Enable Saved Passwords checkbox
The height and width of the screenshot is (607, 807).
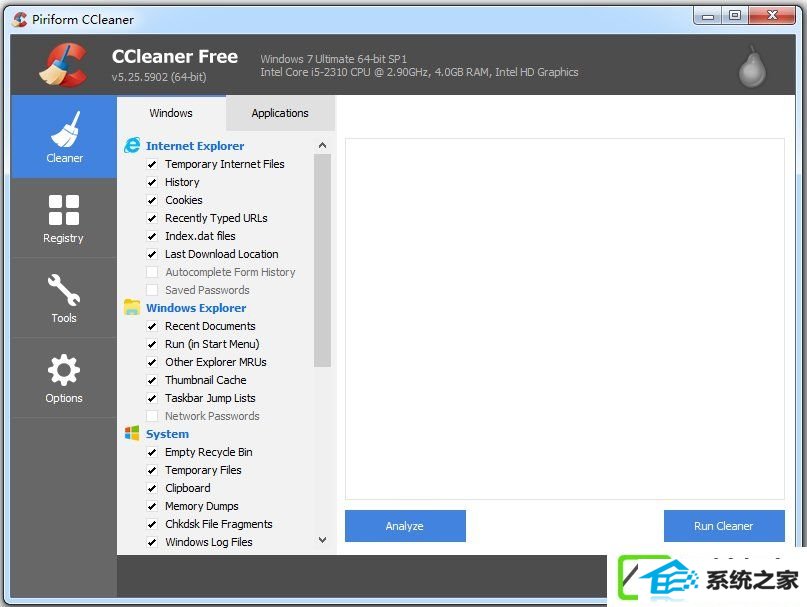point(152,290)
